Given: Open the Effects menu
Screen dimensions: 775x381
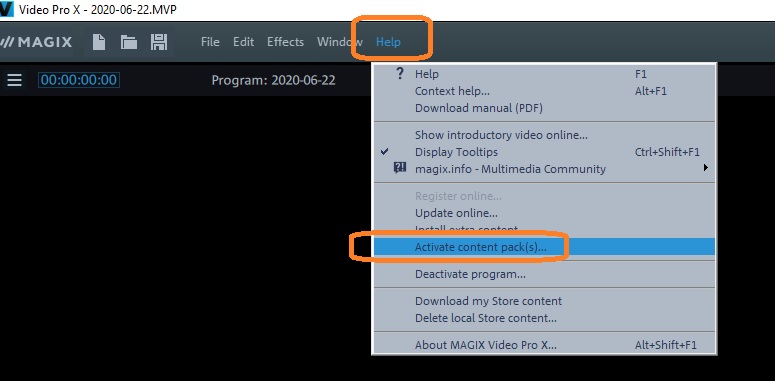Looking at the screenshot, I should point(285,42).
